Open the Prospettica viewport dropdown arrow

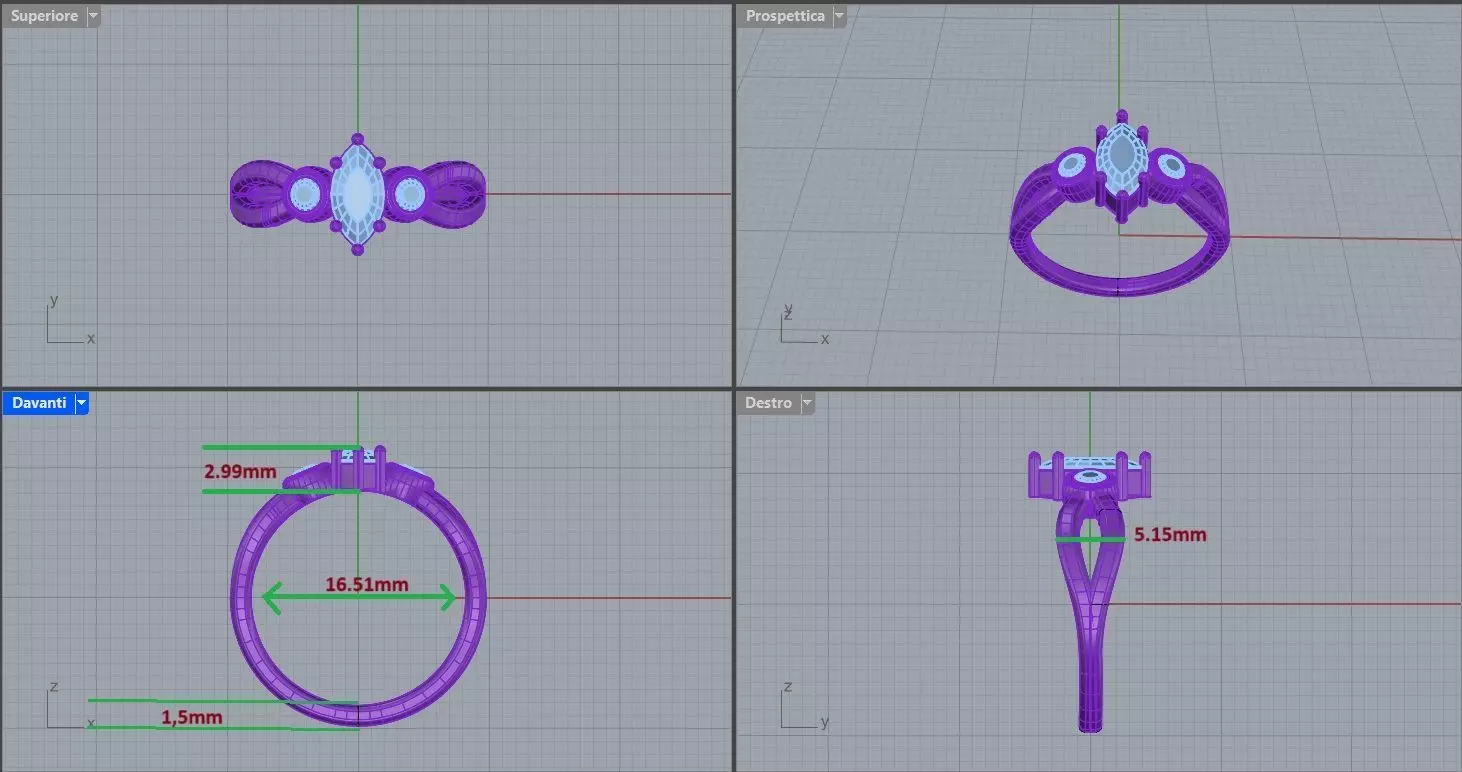pyautogui.click(x=839, y=16)
